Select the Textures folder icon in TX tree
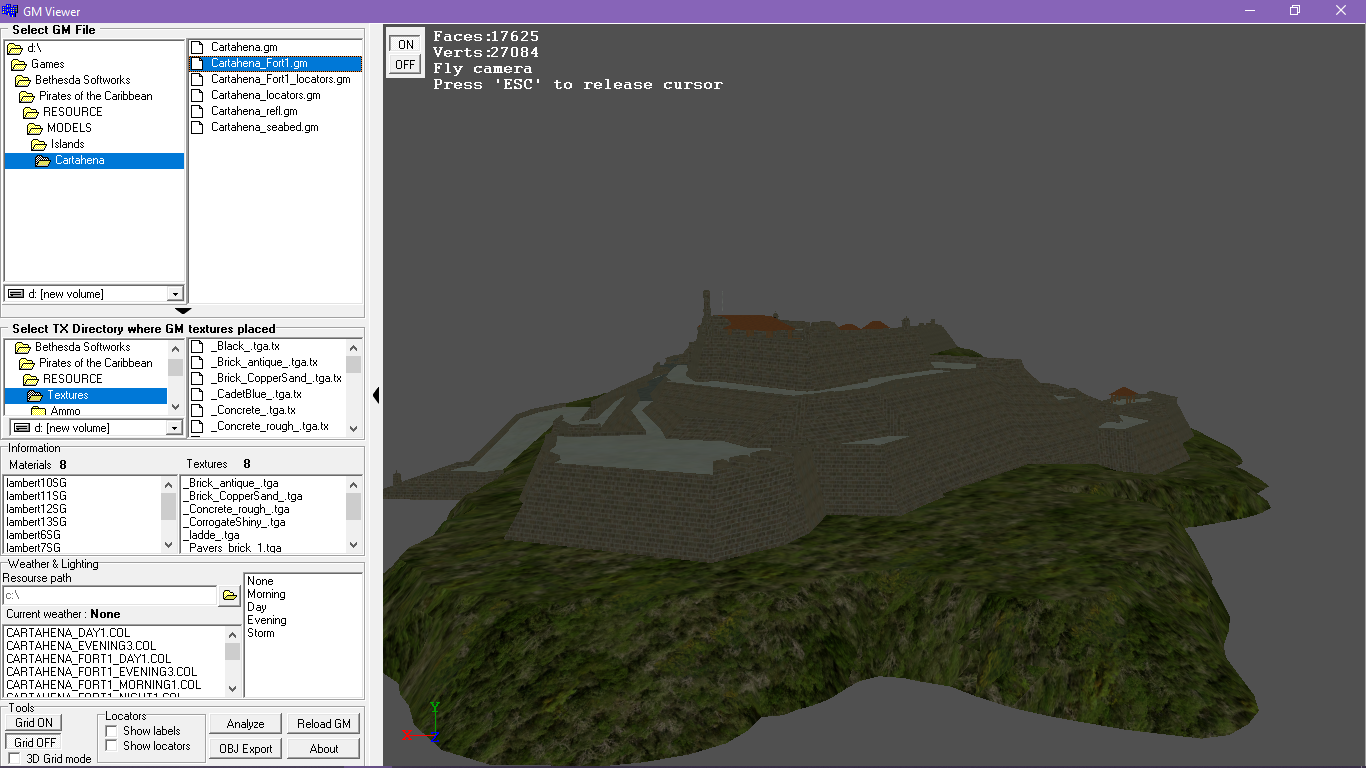Viewport: 1366px width, 768px height. (x=35, y=395)
